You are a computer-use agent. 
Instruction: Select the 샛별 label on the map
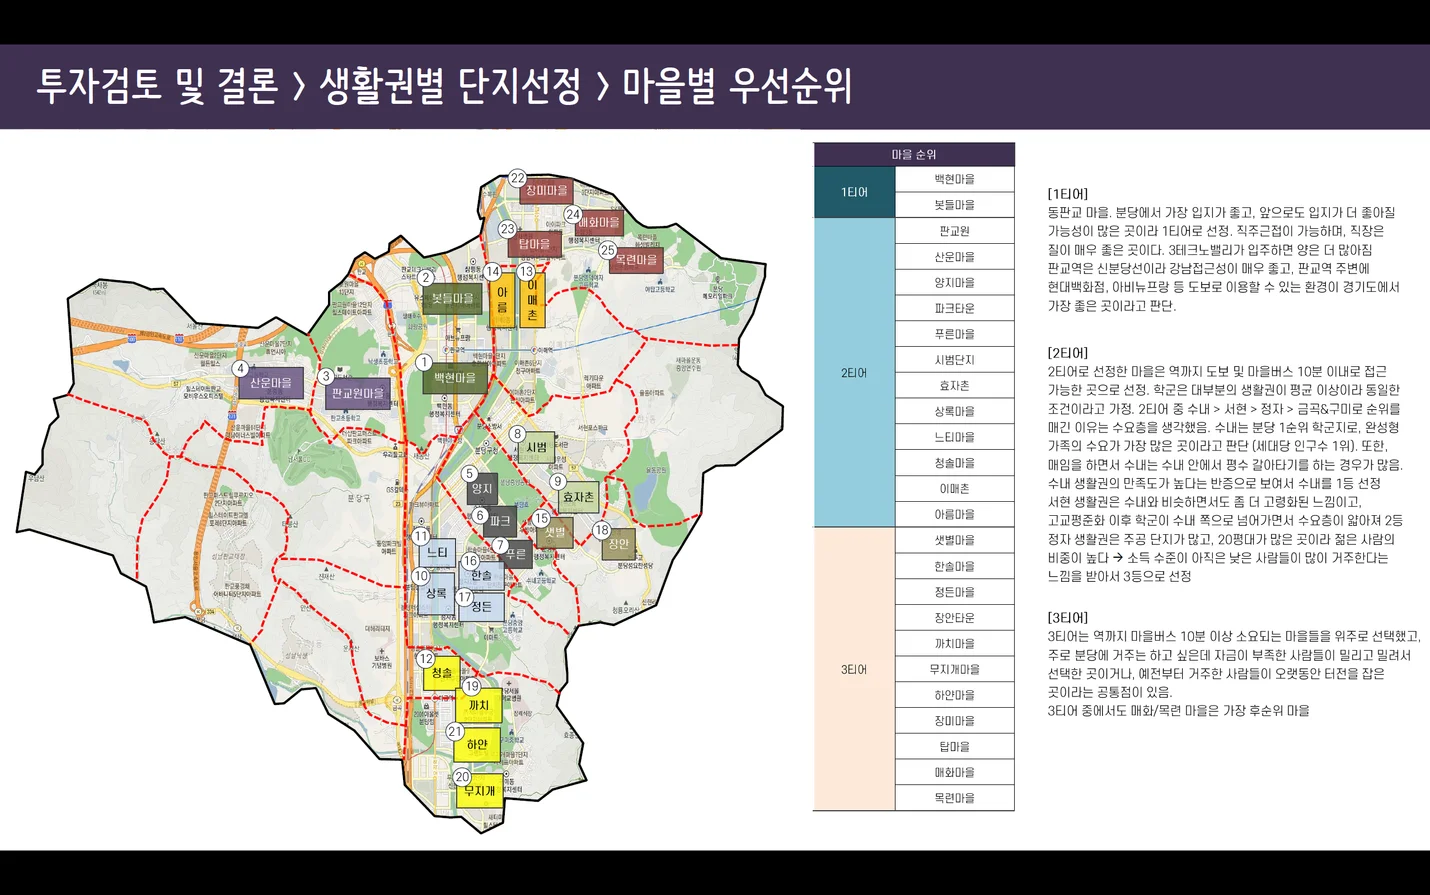pos(555,533)
